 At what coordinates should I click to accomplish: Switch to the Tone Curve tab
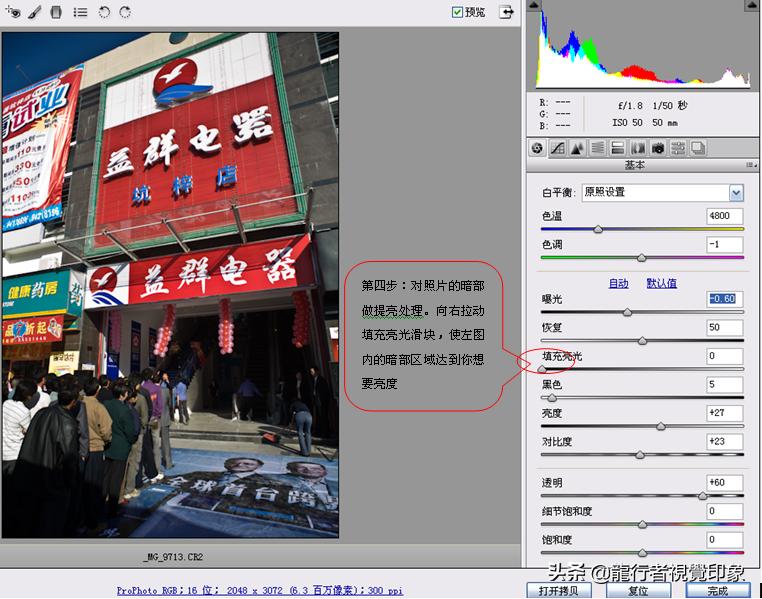(x=557, y=148)
